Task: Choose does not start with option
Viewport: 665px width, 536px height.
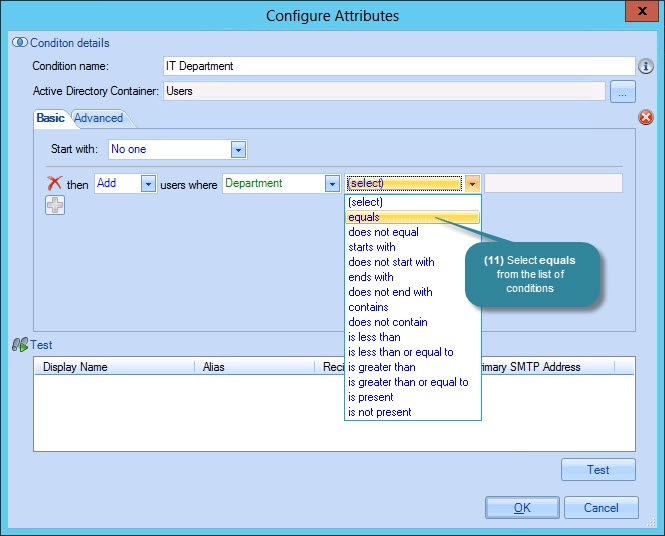Action: click(413, 262)
